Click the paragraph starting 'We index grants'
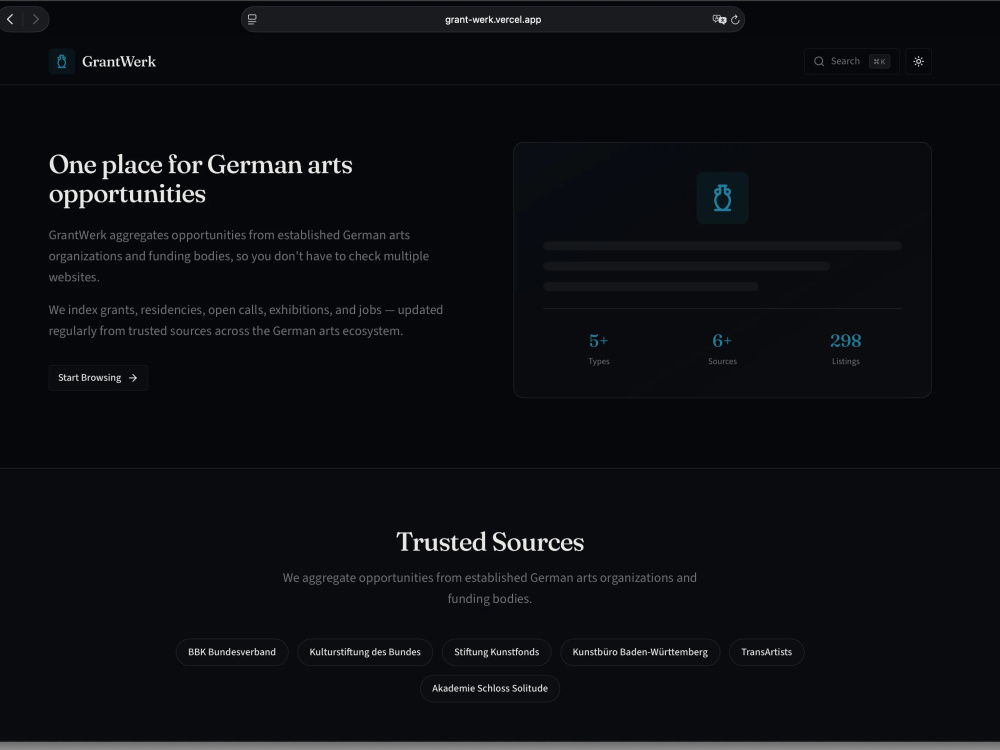Screen dimensions: 1000x750 coord(246,320)
